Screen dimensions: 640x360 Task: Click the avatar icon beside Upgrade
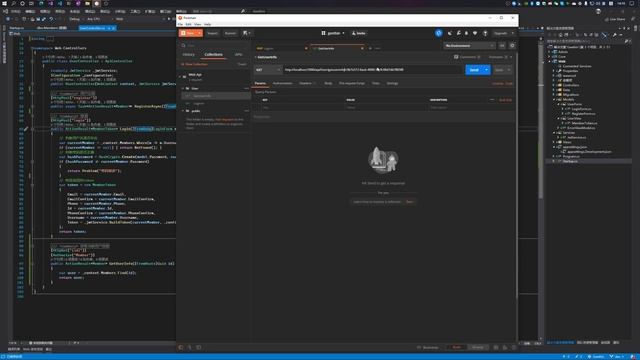[485, 33]
